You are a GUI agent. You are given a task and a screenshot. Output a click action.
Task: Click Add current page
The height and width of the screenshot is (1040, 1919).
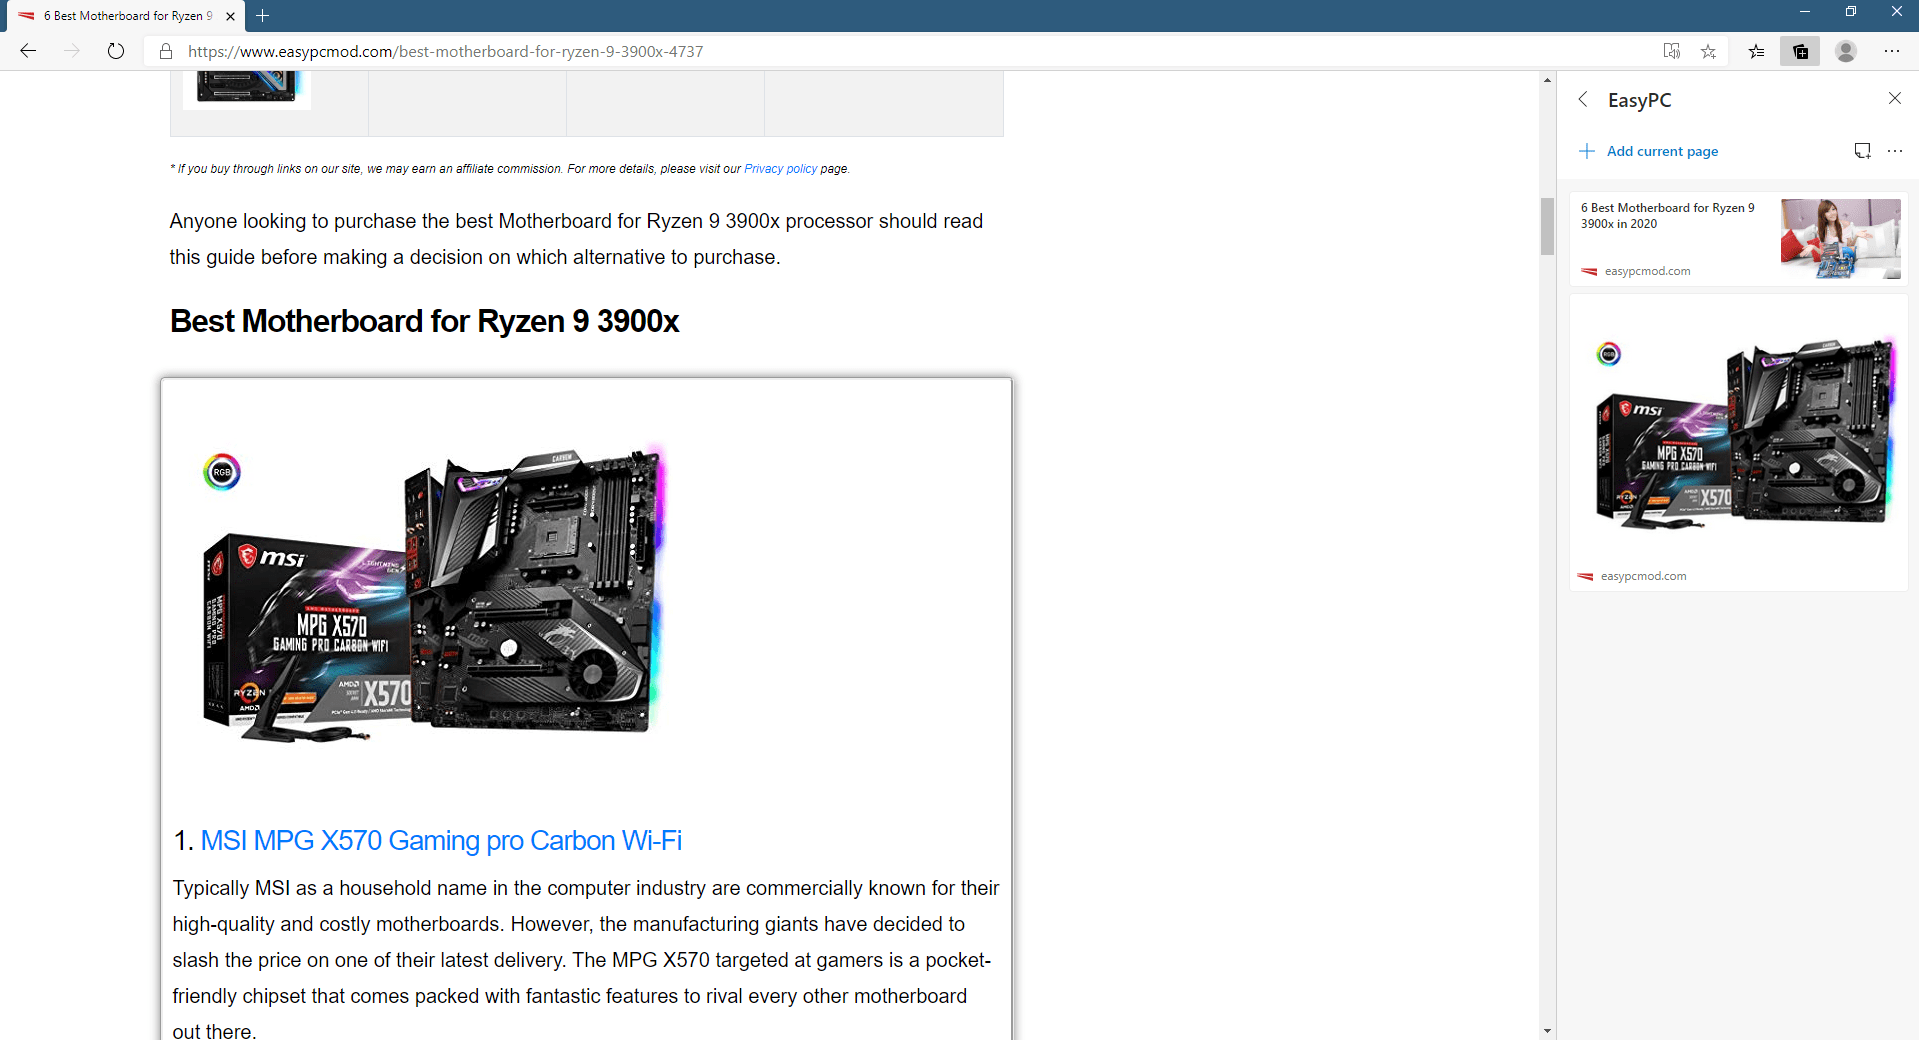click(x=1648, y=151)
